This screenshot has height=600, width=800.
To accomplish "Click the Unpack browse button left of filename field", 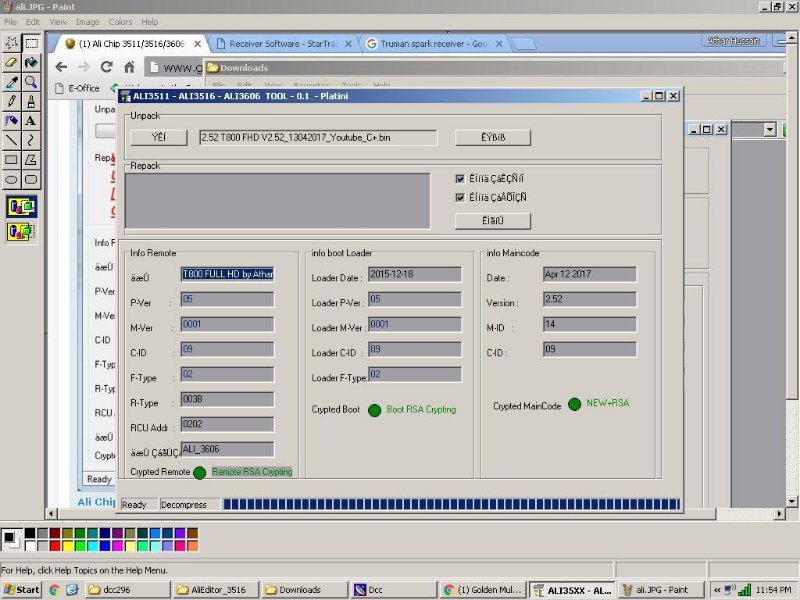I will coord(159,137).
